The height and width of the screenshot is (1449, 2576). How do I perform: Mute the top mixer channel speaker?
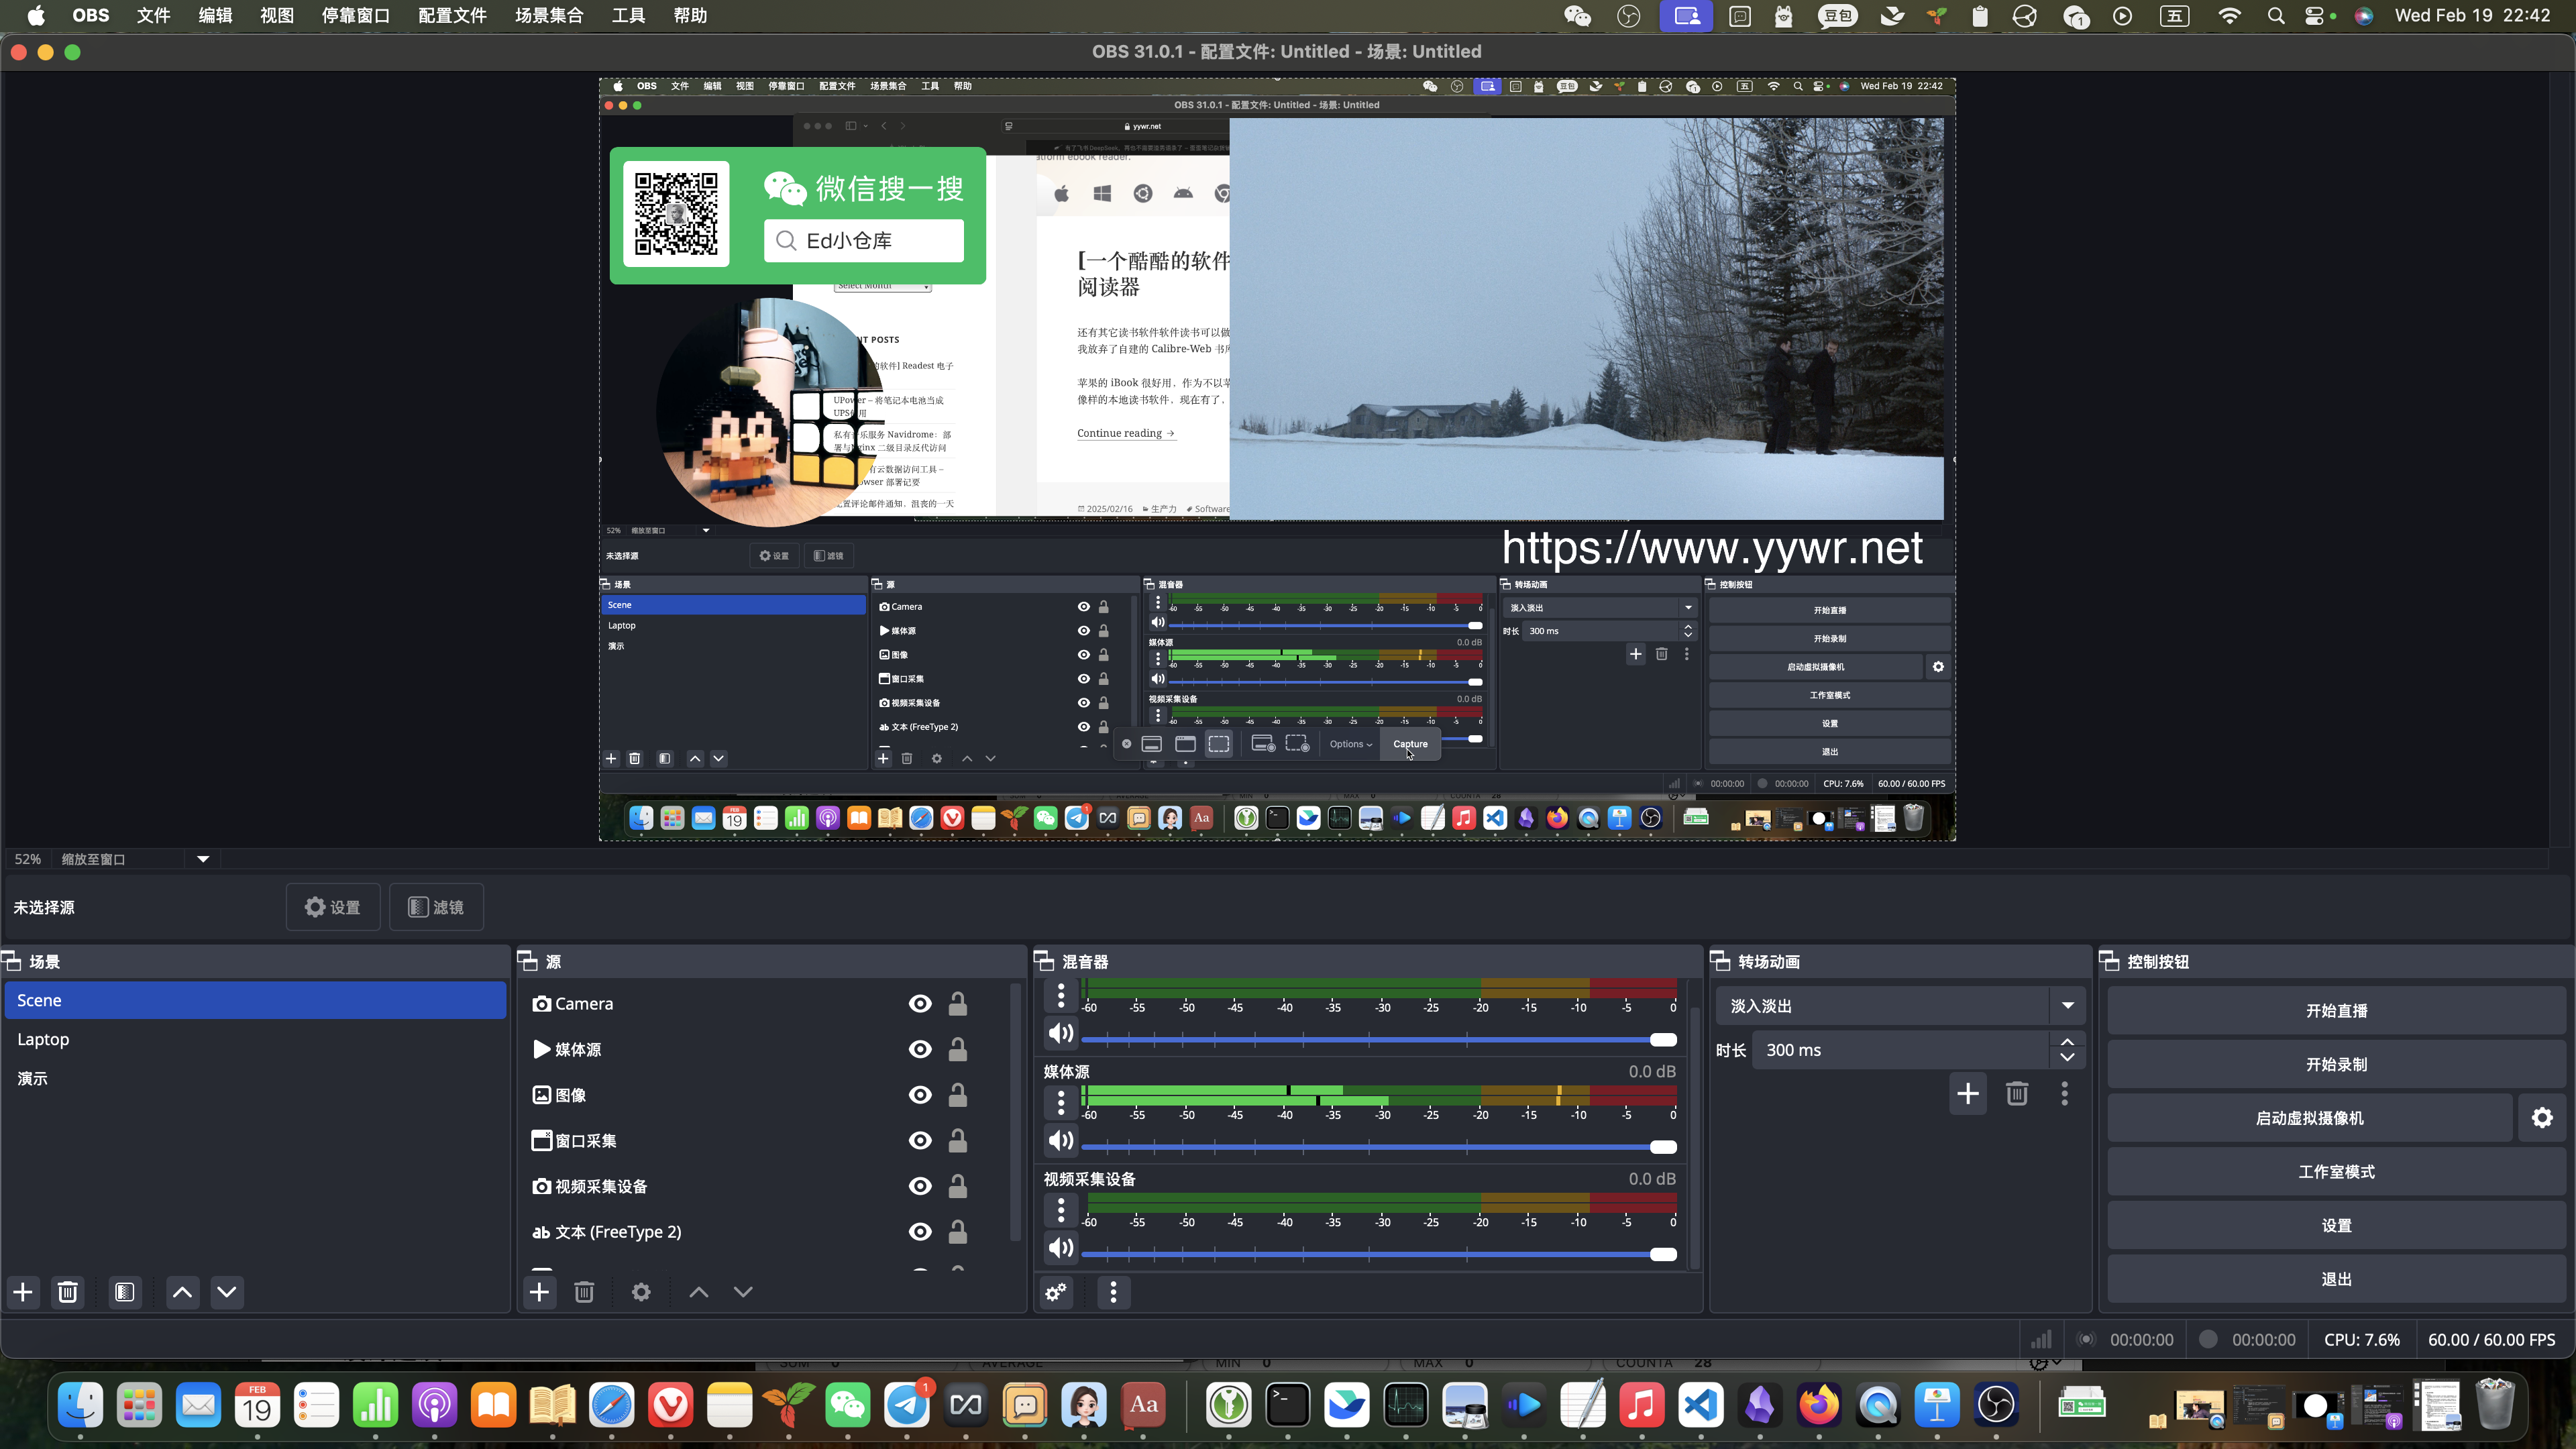click(x=1061, y=1033)
